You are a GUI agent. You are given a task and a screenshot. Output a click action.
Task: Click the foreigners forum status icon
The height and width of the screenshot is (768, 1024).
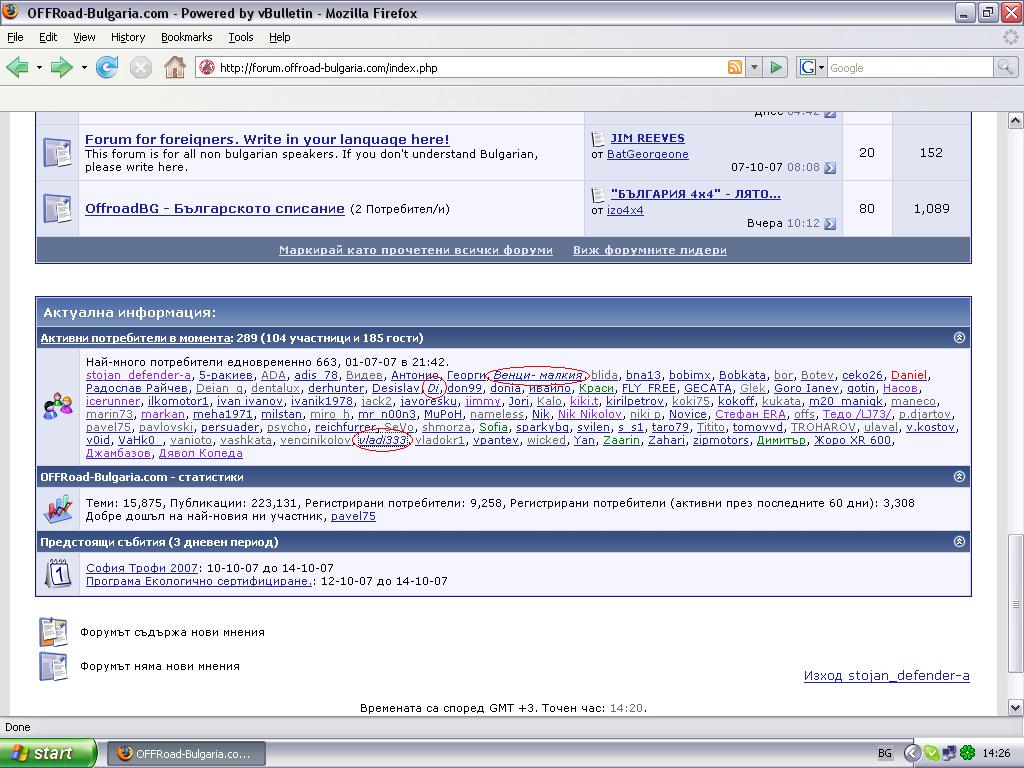click(x=57, y=152)
